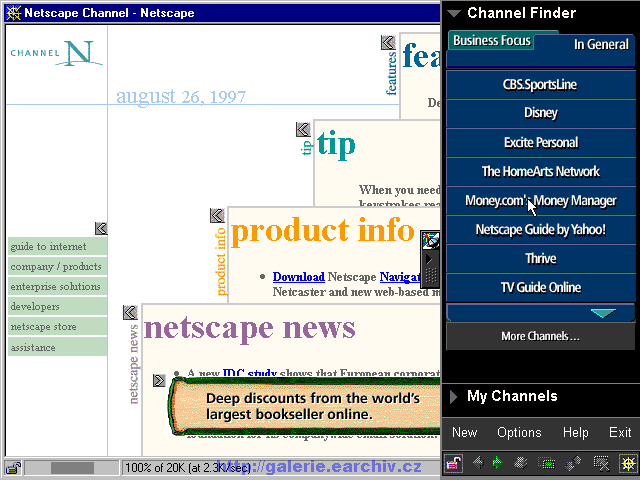Open the company / products sidebar link
The image size is (640, 480).
[58, 267]
